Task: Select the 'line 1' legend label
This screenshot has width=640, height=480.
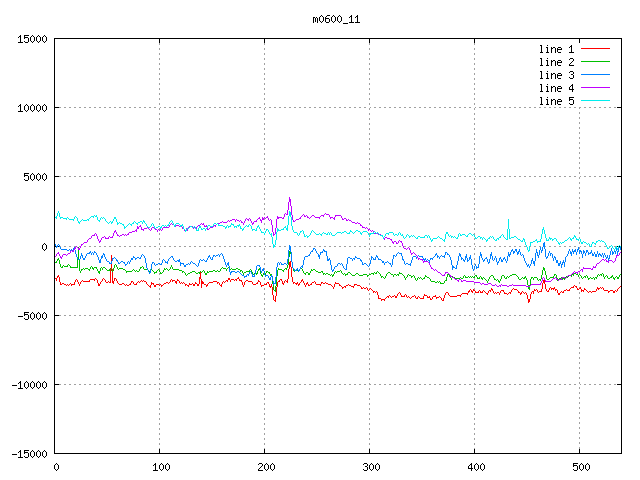Action: point(556,49)
